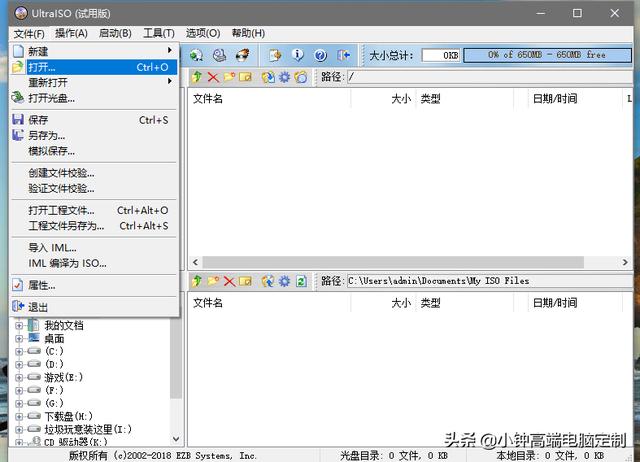
Task: Click rename icon in image pane toolbar
Action: 245,77
